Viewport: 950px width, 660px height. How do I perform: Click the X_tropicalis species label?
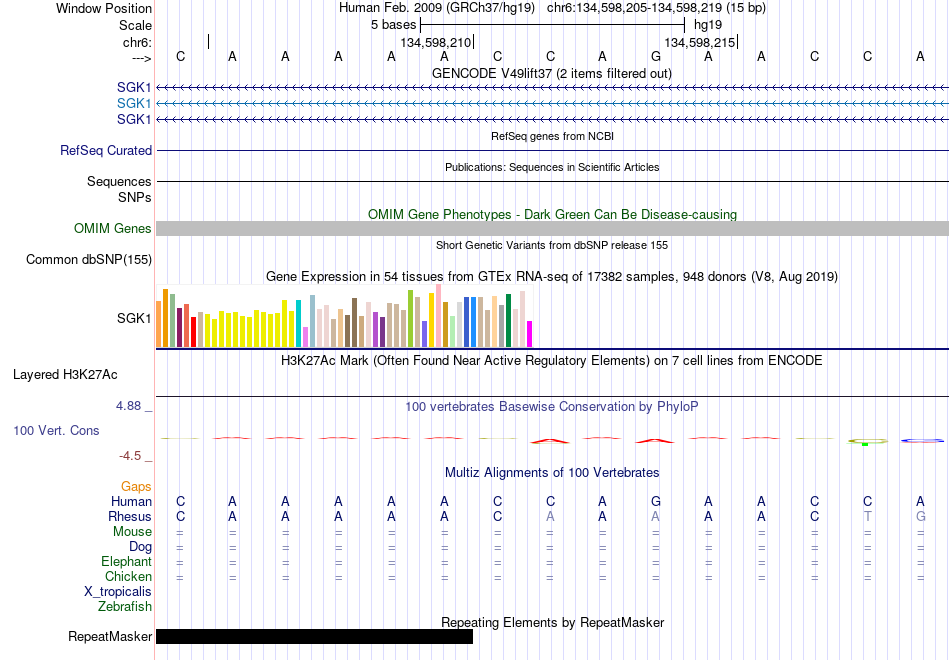[118, 592]
